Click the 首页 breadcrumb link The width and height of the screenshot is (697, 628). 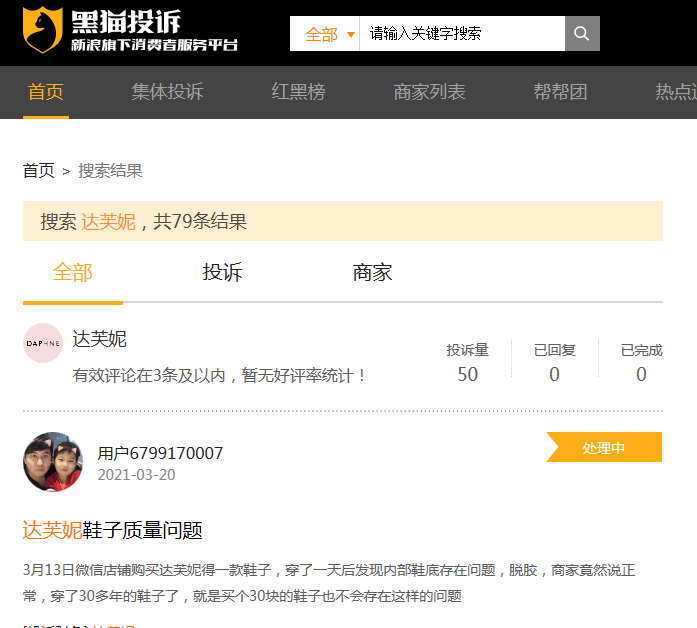[39, 171]
